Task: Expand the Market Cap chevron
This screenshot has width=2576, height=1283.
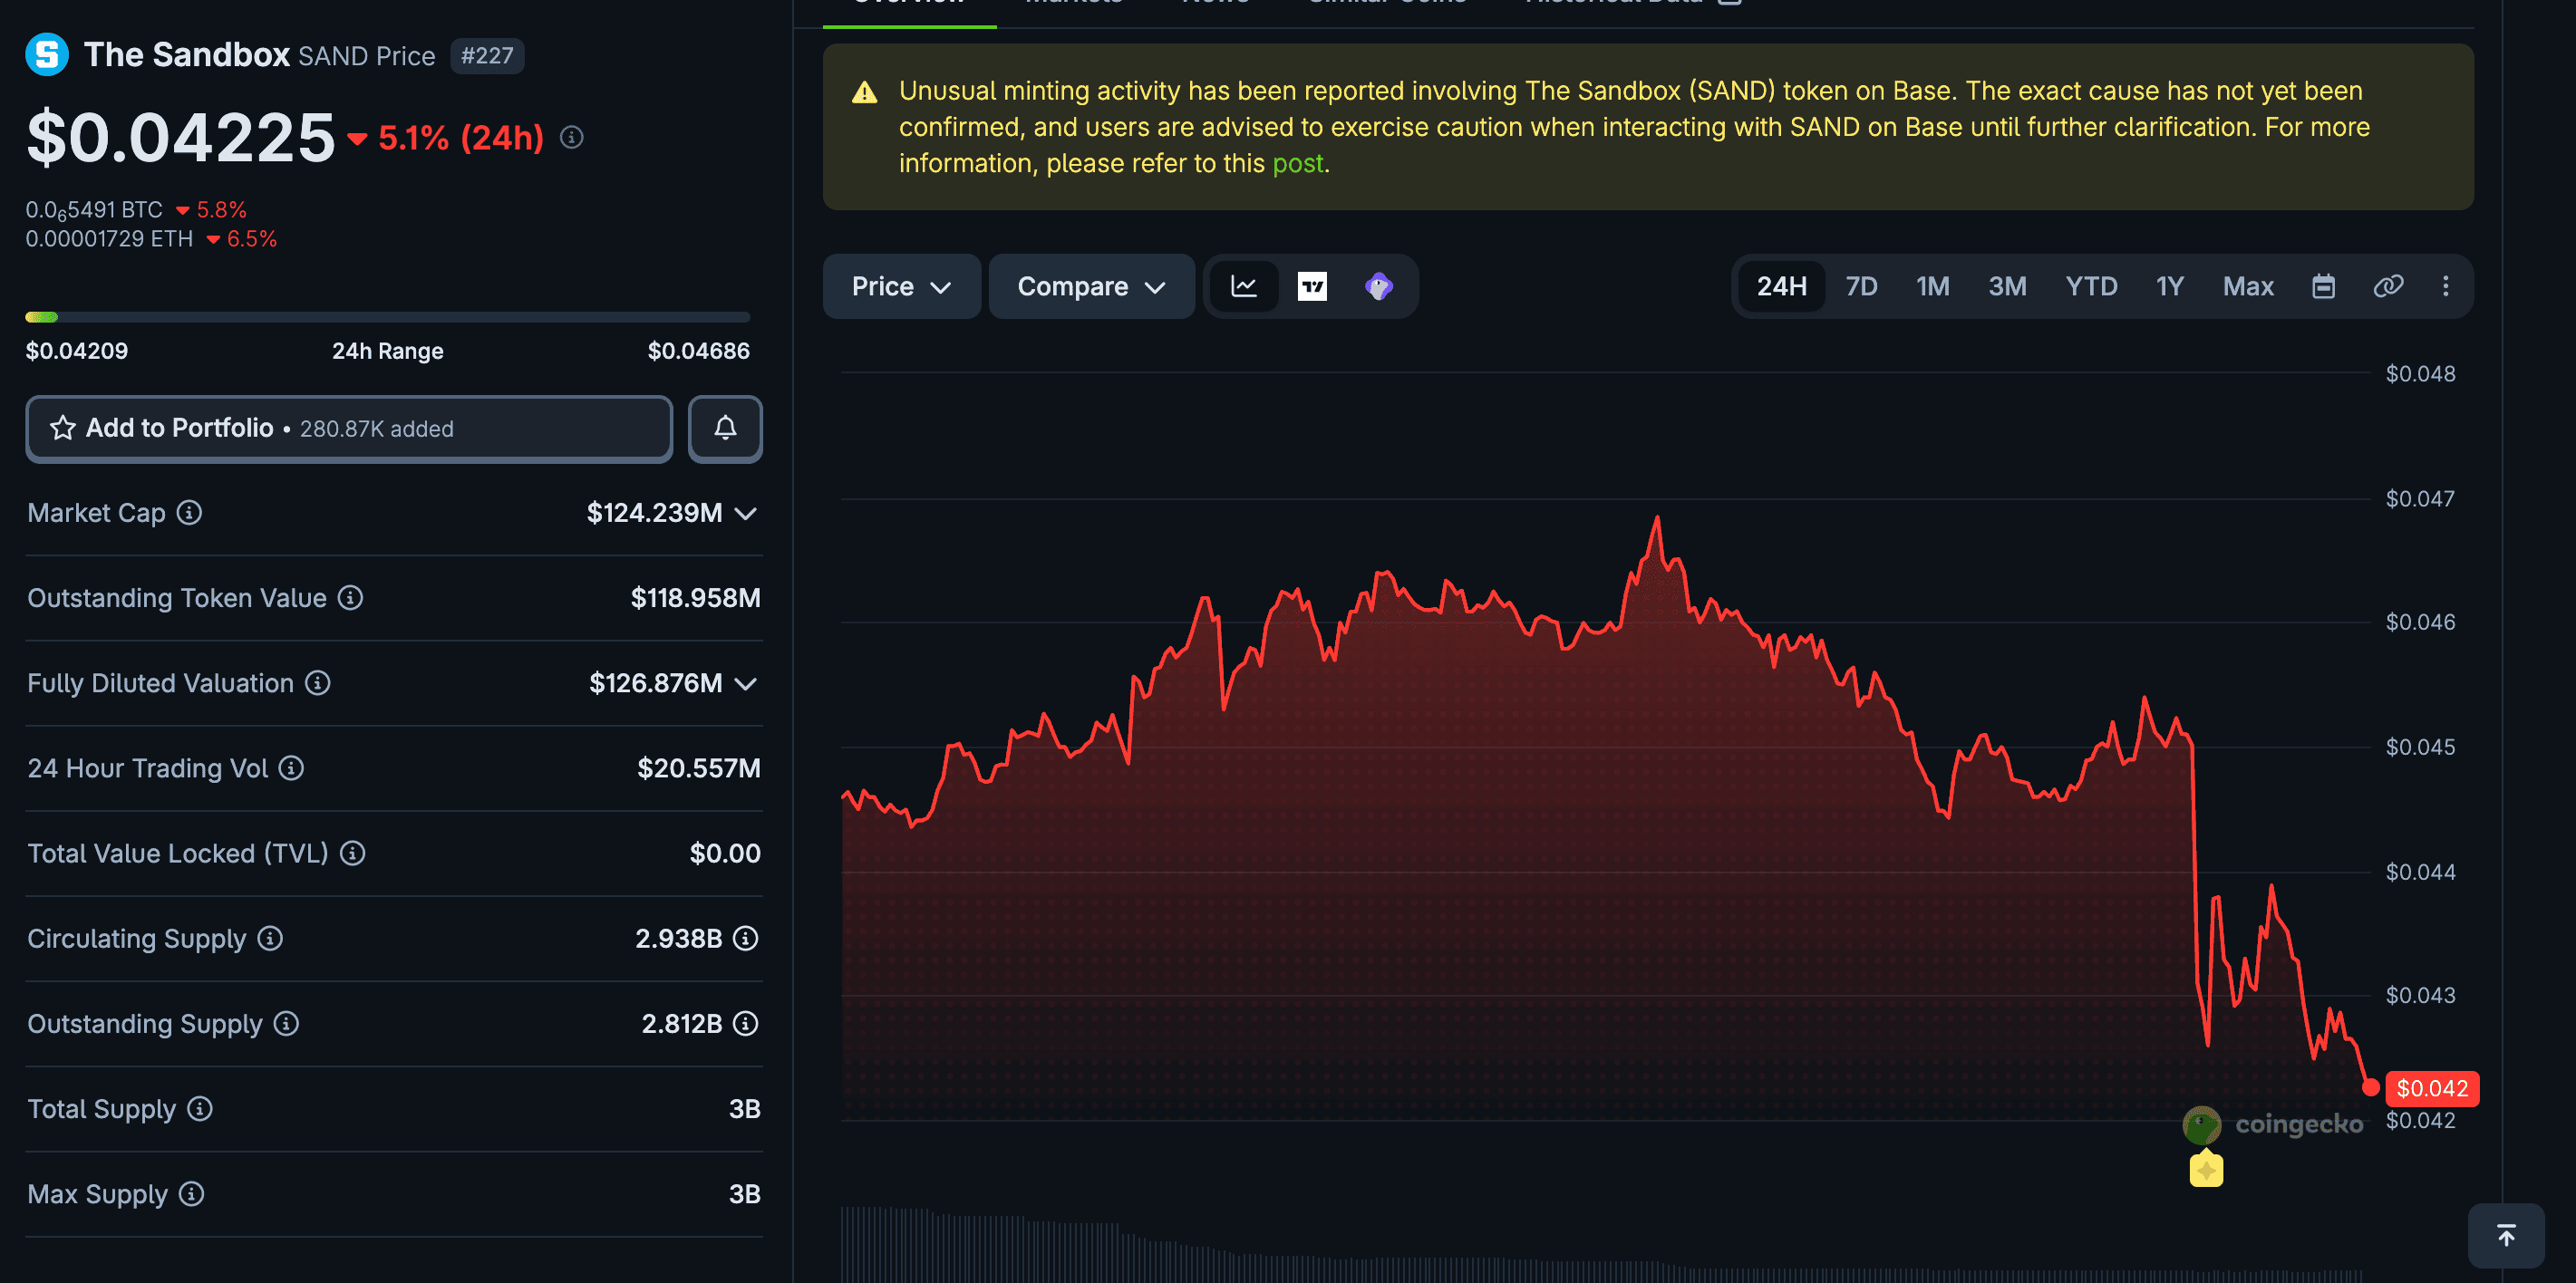Action: click(745, 513)
